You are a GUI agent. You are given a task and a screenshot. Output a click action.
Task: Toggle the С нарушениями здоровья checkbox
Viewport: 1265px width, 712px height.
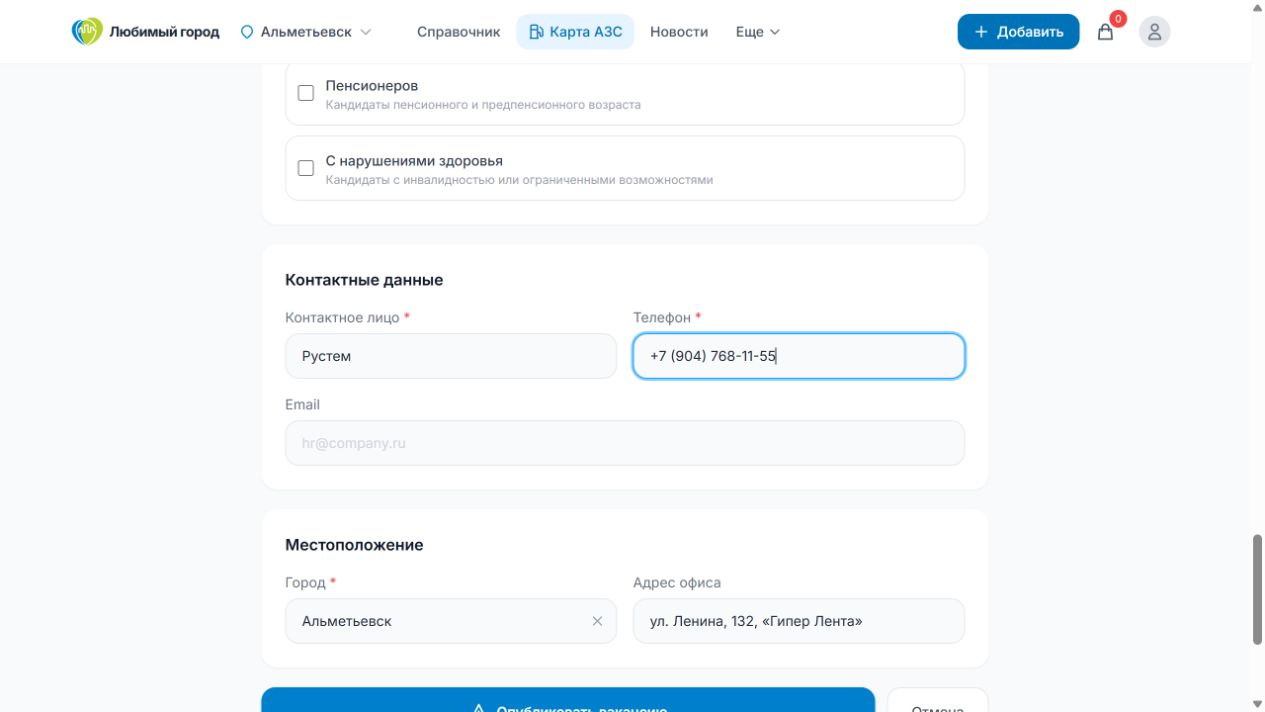point(306,168)
